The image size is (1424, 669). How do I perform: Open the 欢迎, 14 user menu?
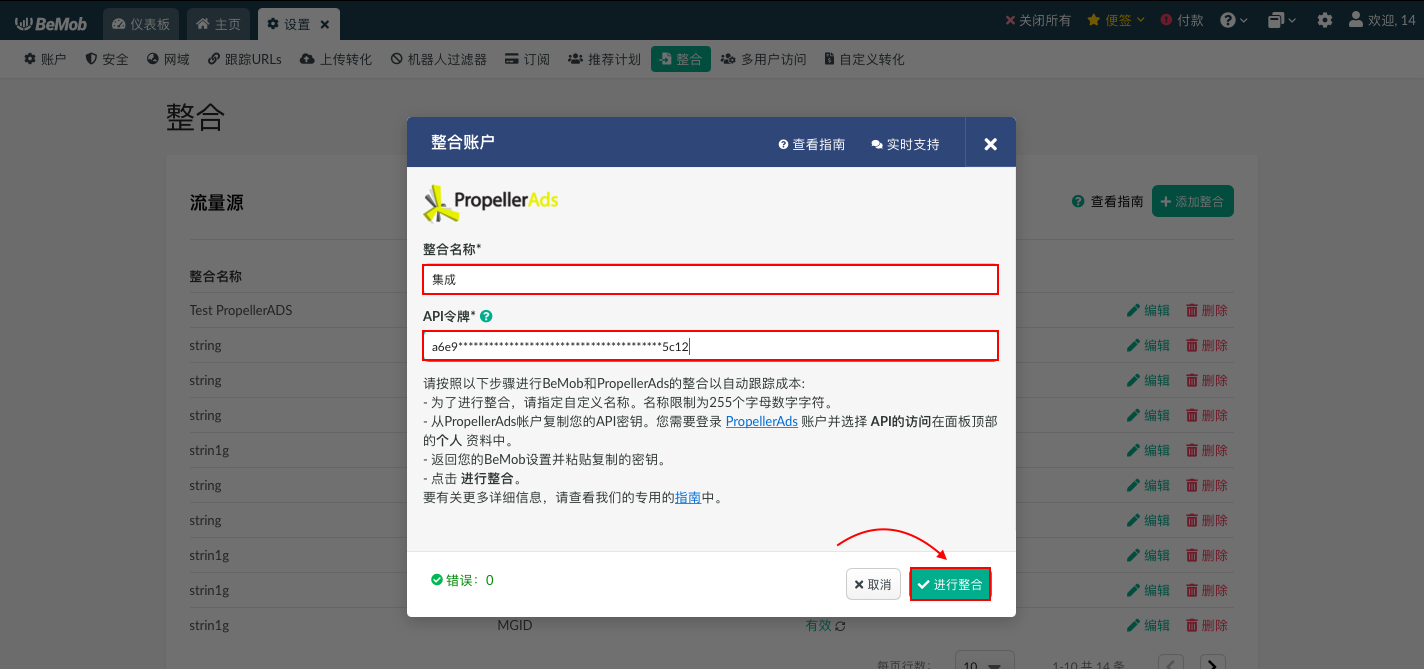pos(1382,18)
